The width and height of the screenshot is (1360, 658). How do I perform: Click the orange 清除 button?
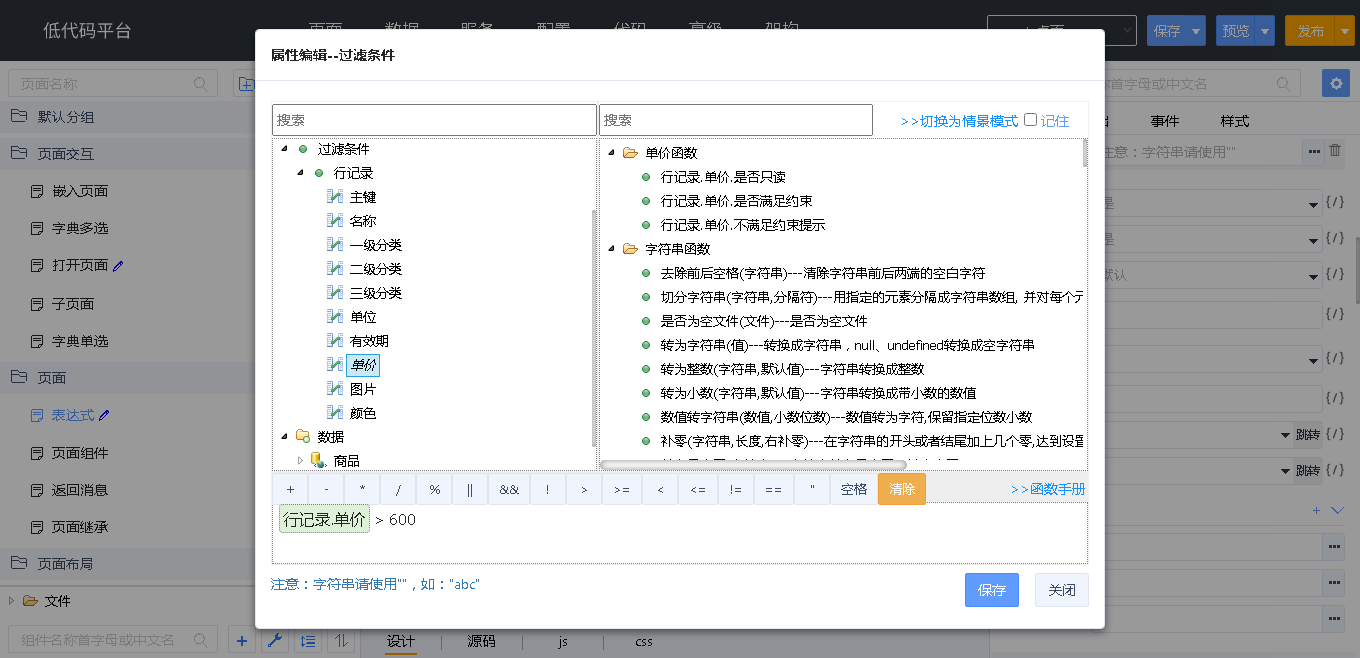902,489
